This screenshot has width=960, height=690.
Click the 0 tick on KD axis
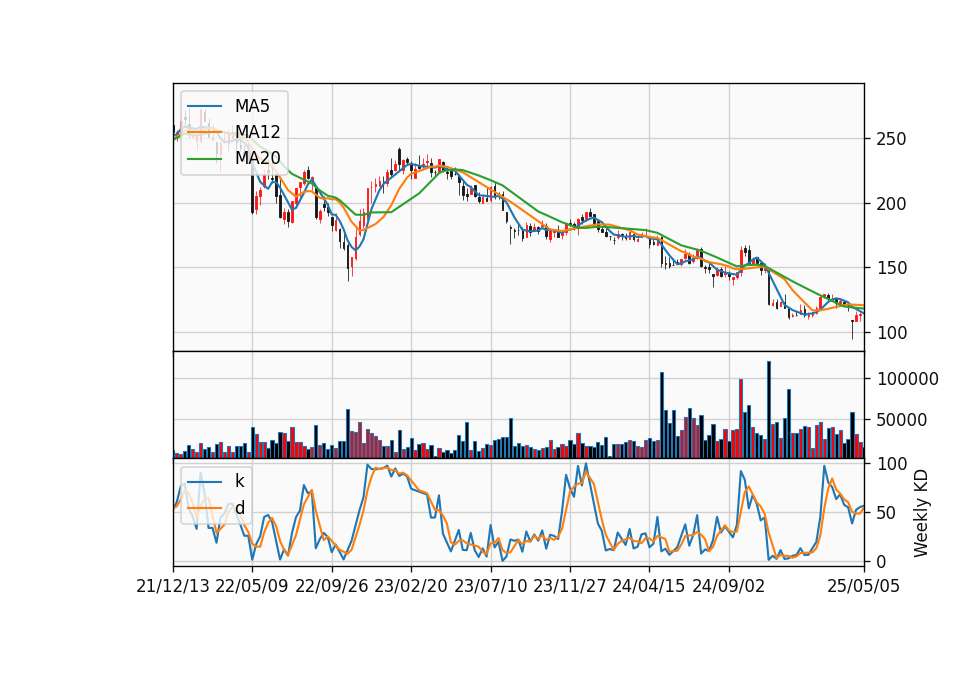(x=880, y=561)
